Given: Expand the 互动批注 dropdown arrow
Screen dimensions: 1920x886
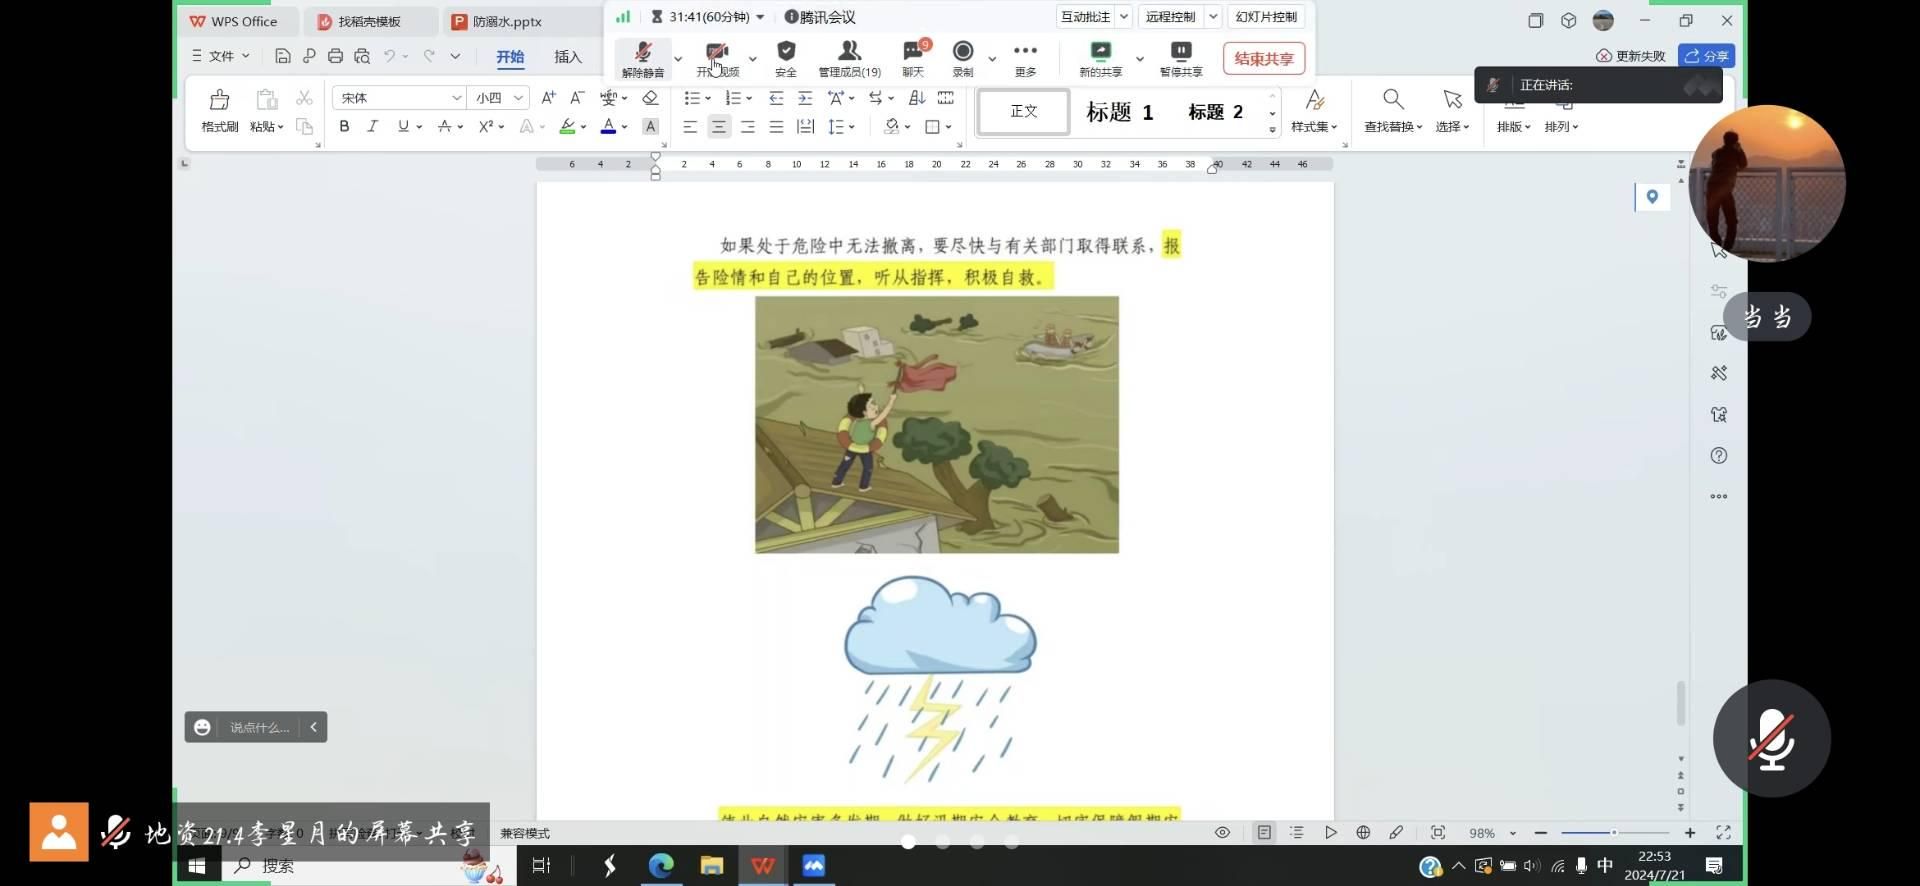Looking at the screenshot, I should point(1124,17).
